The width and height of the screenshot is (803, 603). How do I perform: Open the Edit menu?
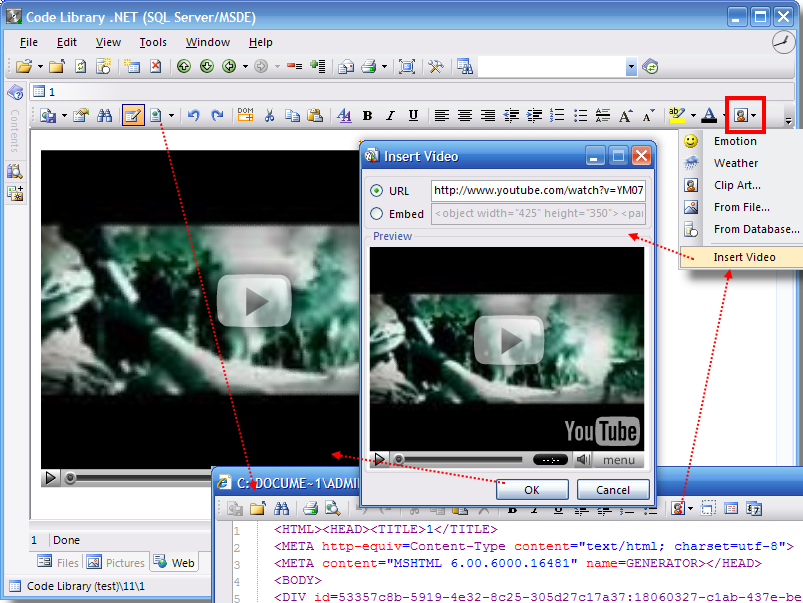[x=67, y=43]
